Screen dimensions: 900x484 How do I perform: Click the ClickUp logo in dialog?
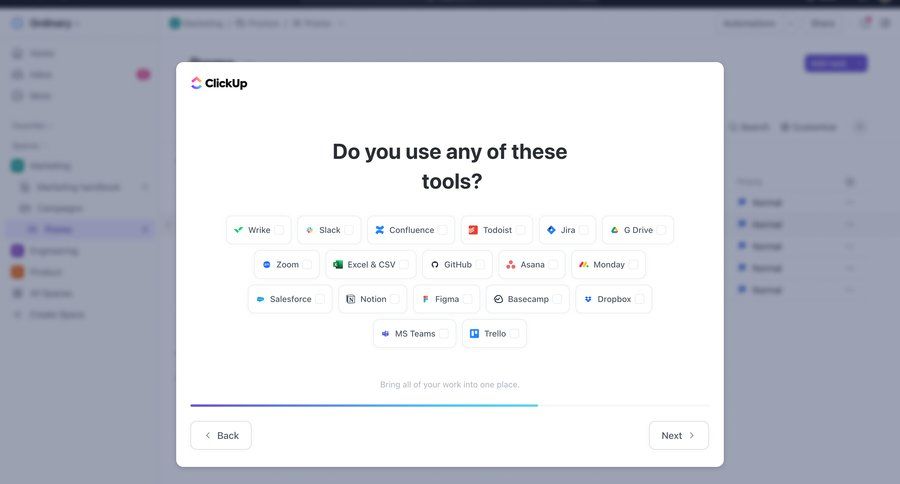tap(219, 83)
